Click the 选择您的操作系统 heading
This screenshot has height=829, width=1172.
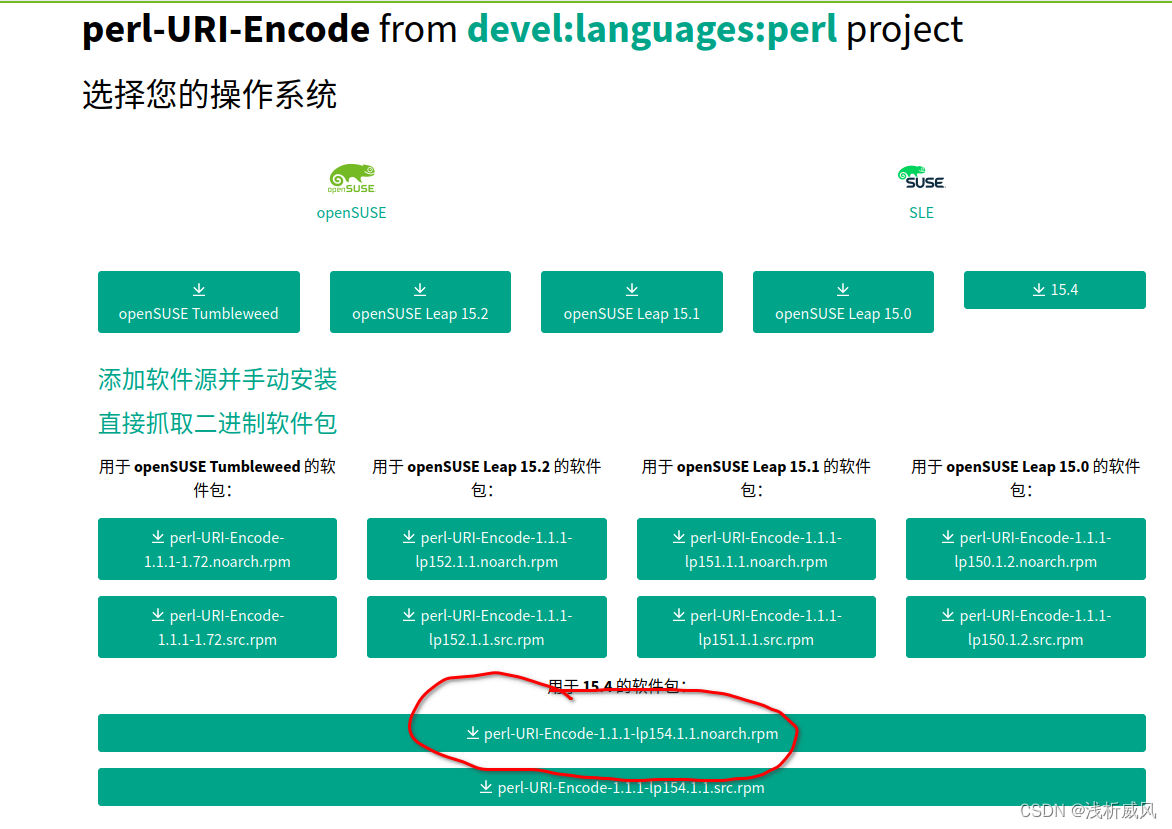[209, 95]
